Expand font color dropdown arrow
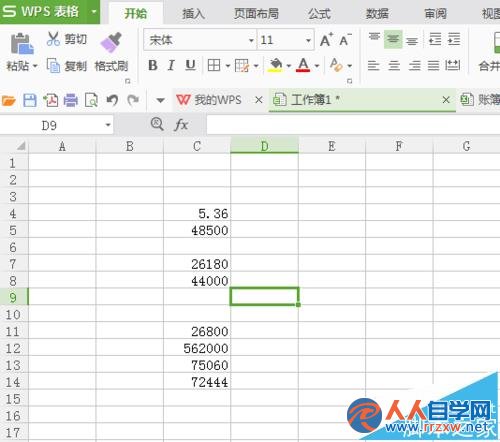Viewport: 500px width, 442px height. [x=317, y=66]
